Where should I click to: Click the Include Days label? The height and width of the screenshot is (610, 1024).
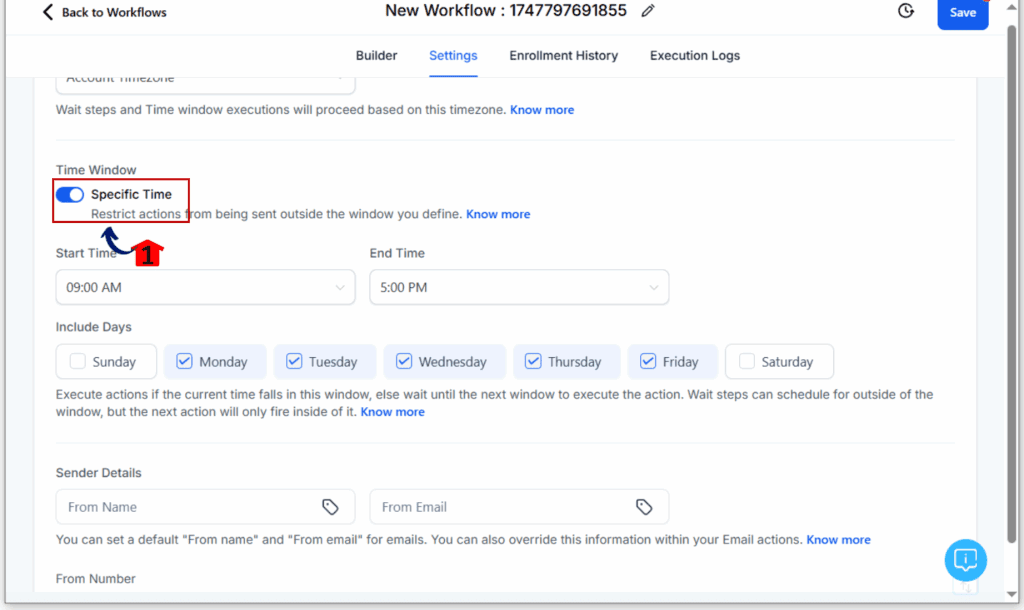(93, 327)
